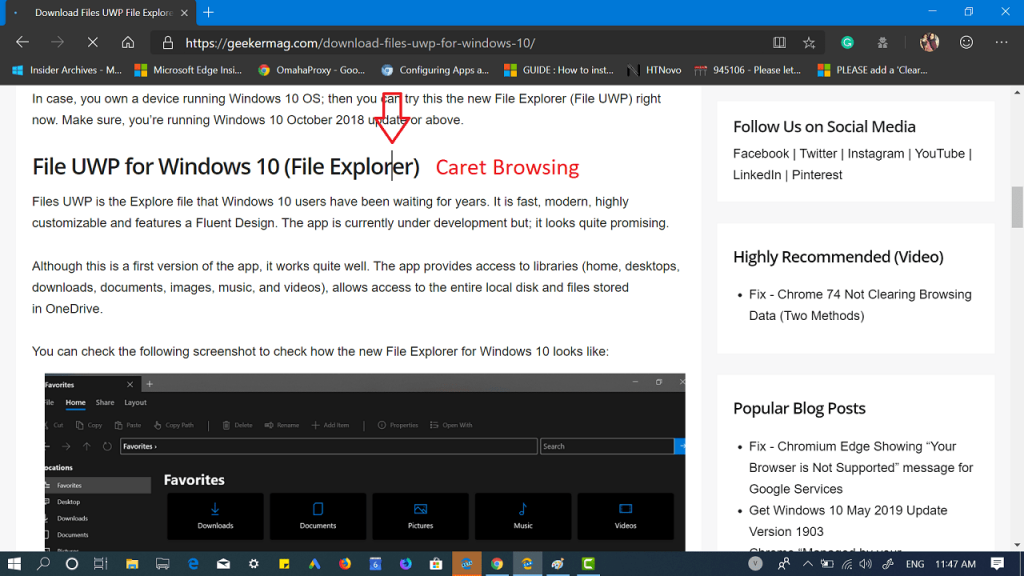Click the paragraph starting 'In case, you own a device'
Viewport: 1024px width, 576px height.
click(x=346, y=109)
